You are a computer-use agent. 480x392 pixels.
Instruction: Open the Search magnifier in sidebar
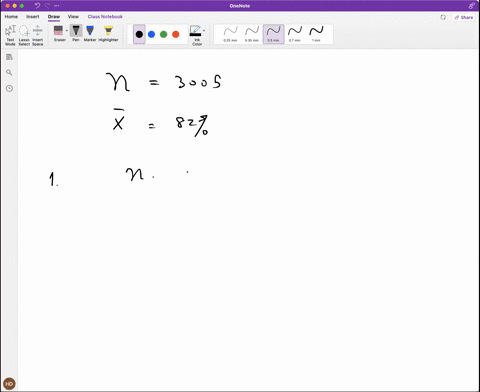9,73
